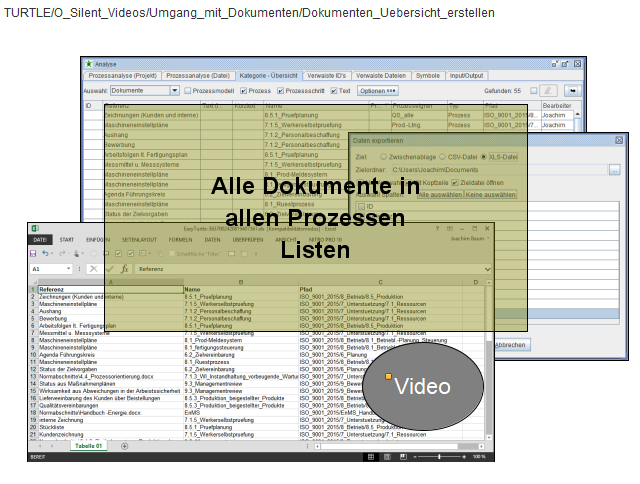
Task: Click the Excel Save icon
Action: click(x=33, y=253)
